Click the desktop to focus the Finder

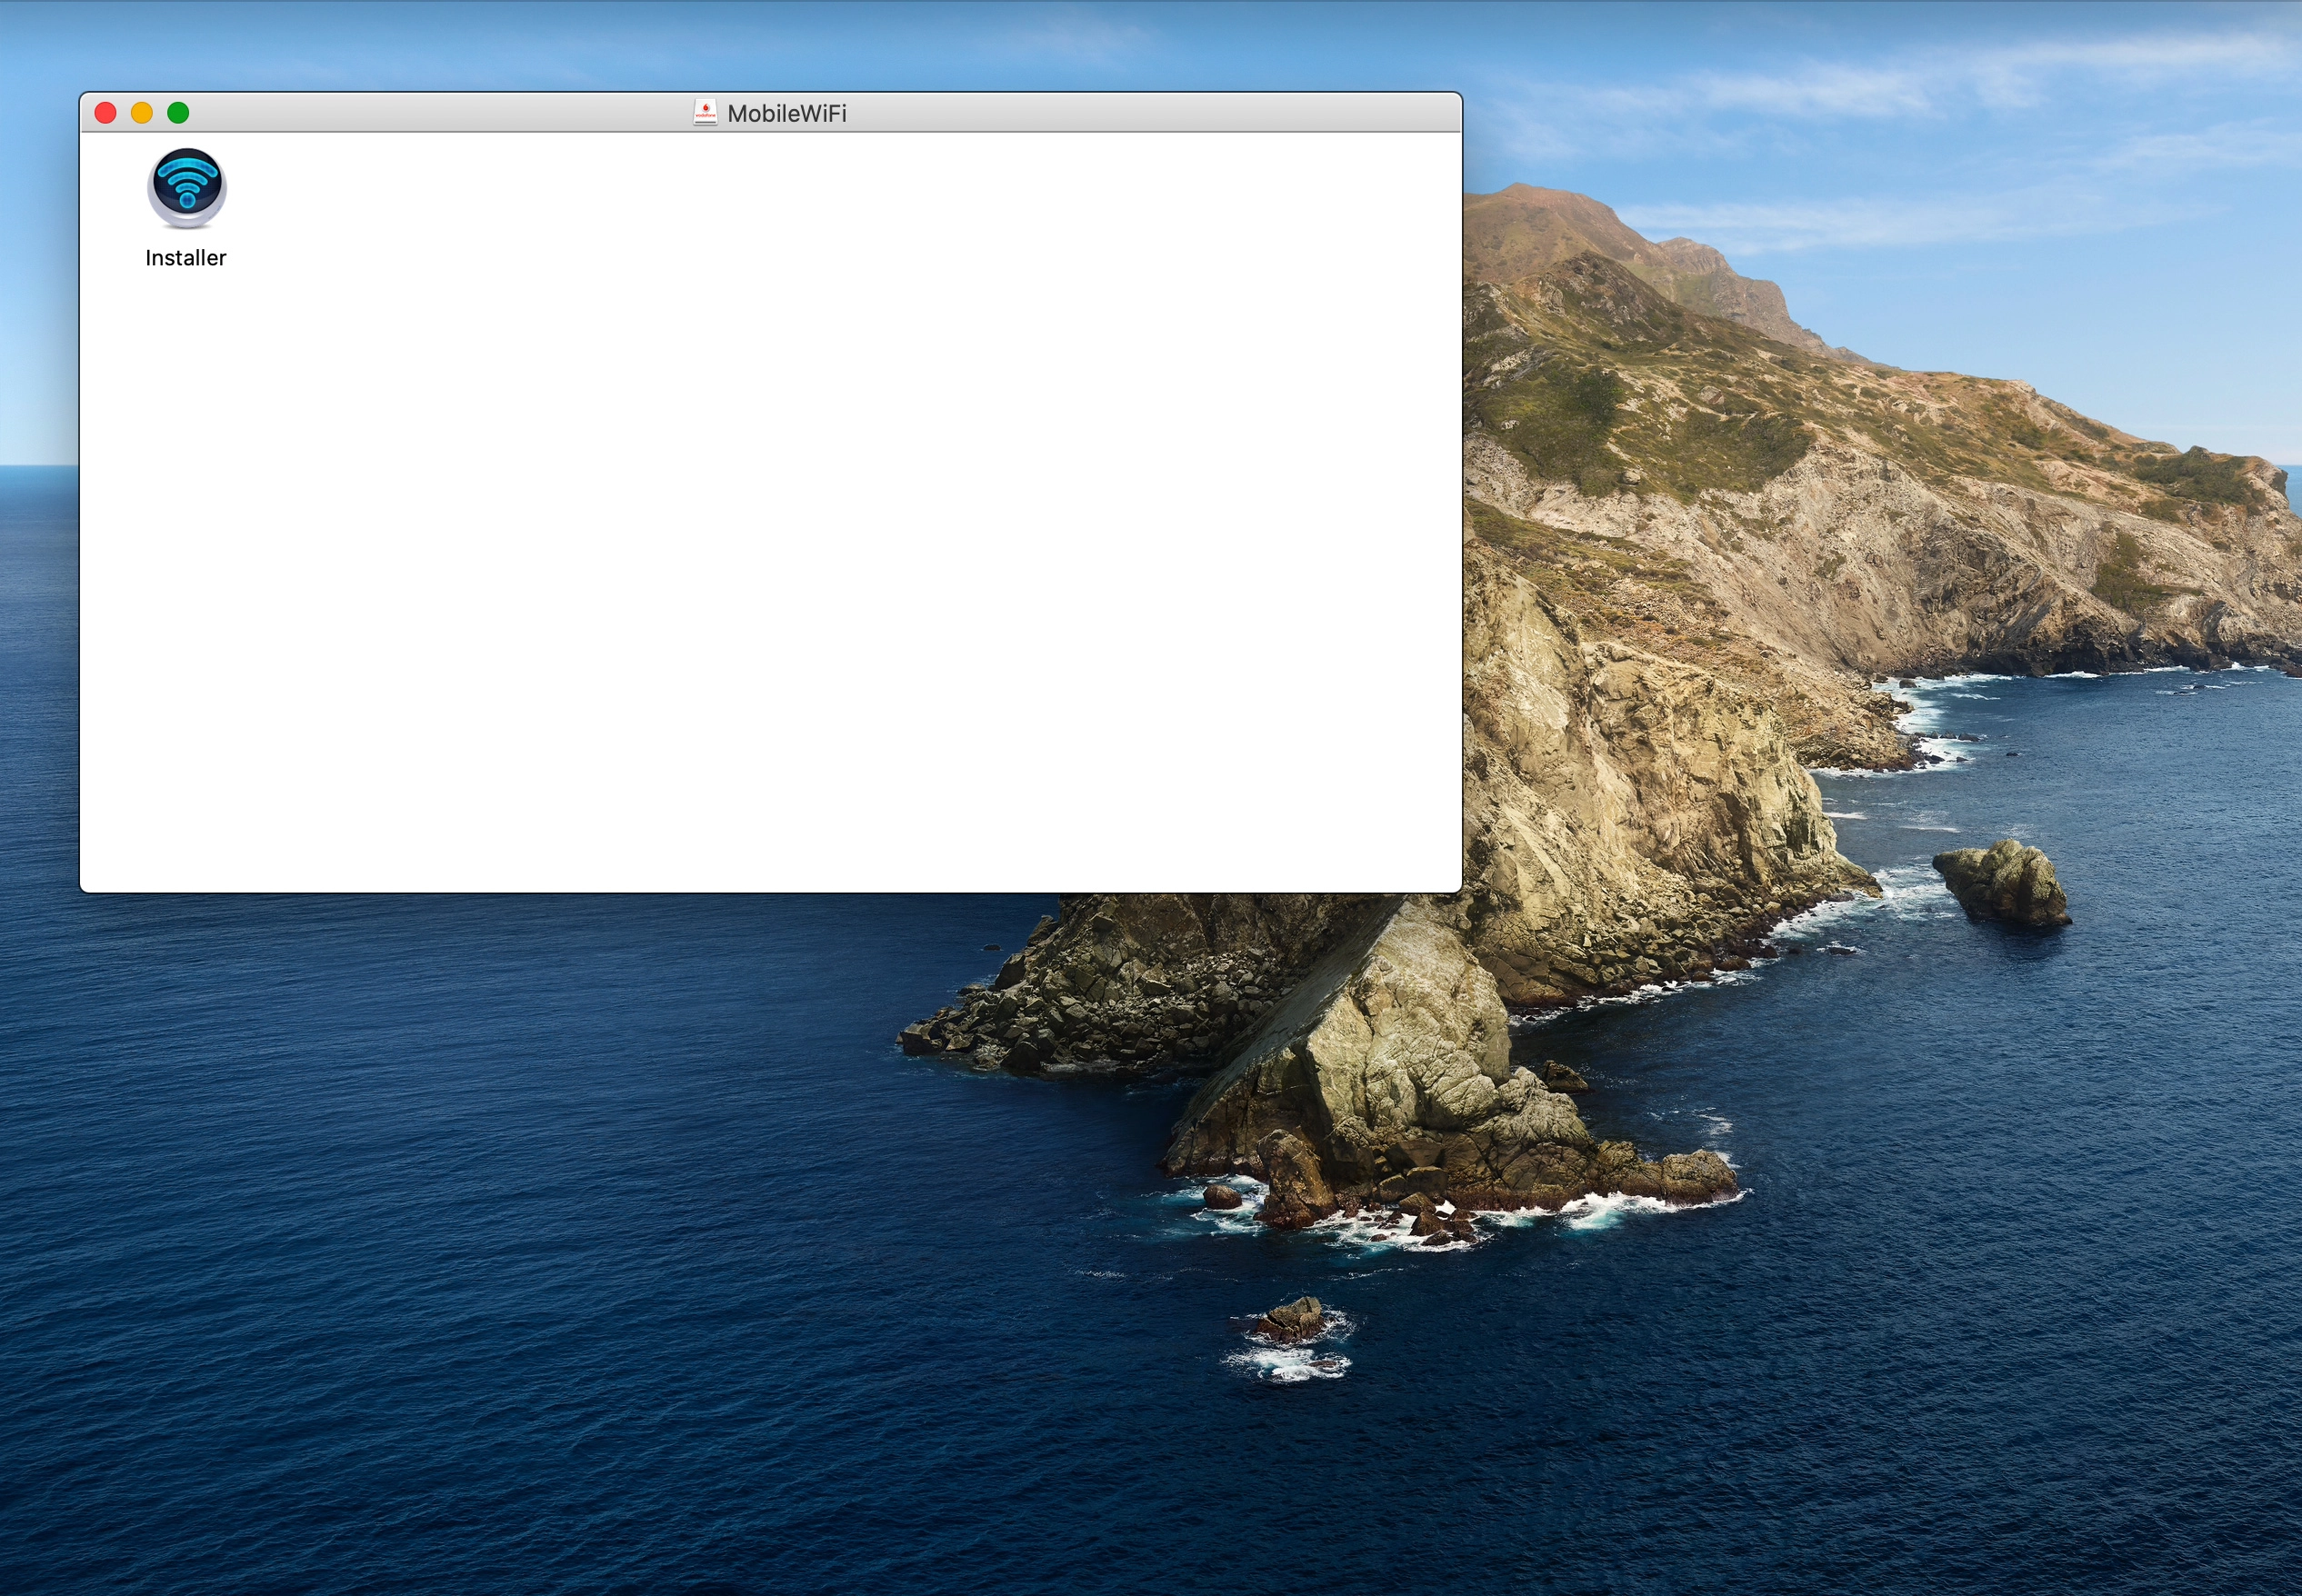point(1900,1300)
